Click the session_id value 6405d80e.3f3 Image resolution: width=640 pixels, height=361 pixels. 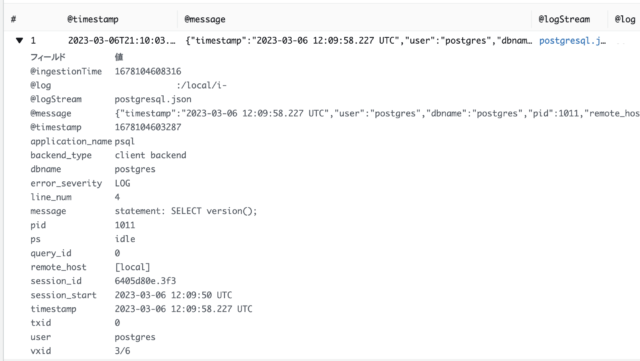[145, 281]
